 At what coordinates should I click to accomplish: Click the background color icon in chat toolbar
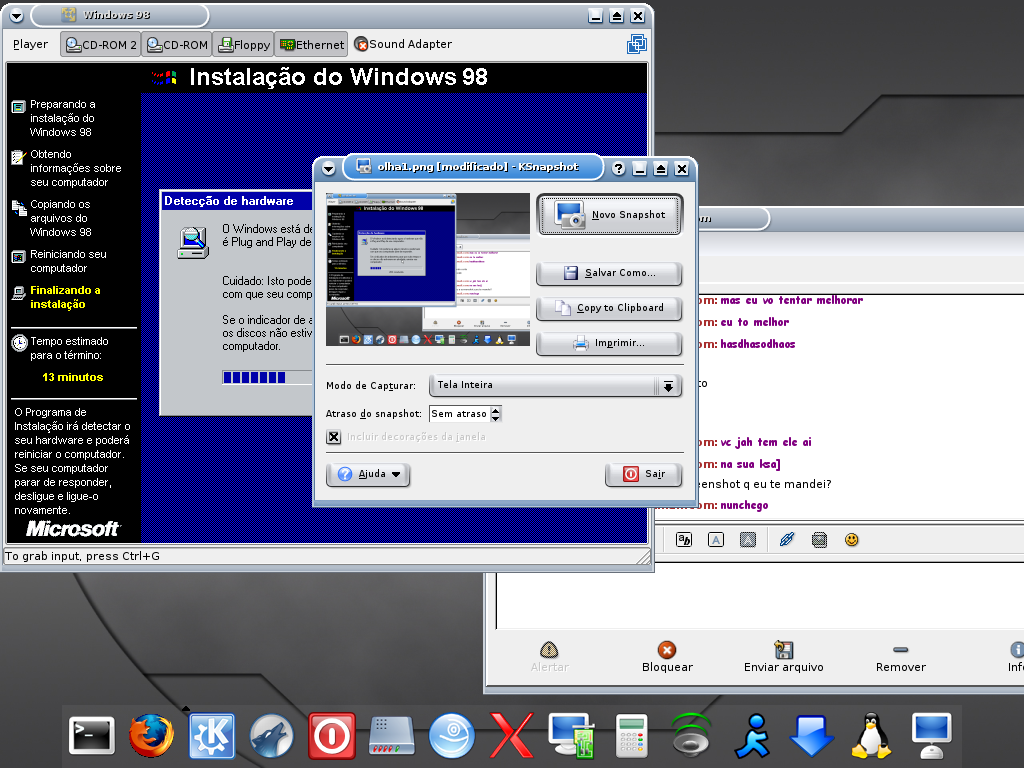coord(748,539)
